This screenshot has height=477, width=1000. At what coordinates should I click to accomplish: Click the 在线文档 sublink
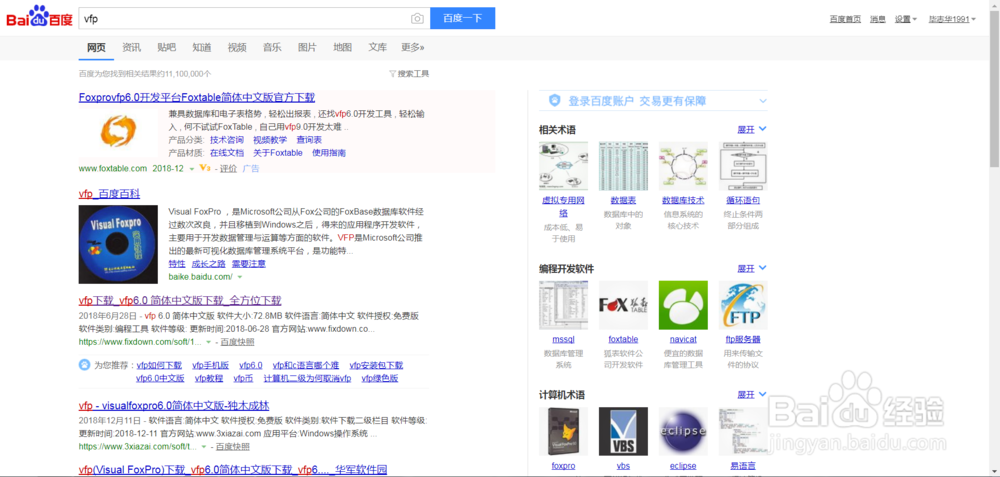(x=226, y=153)
